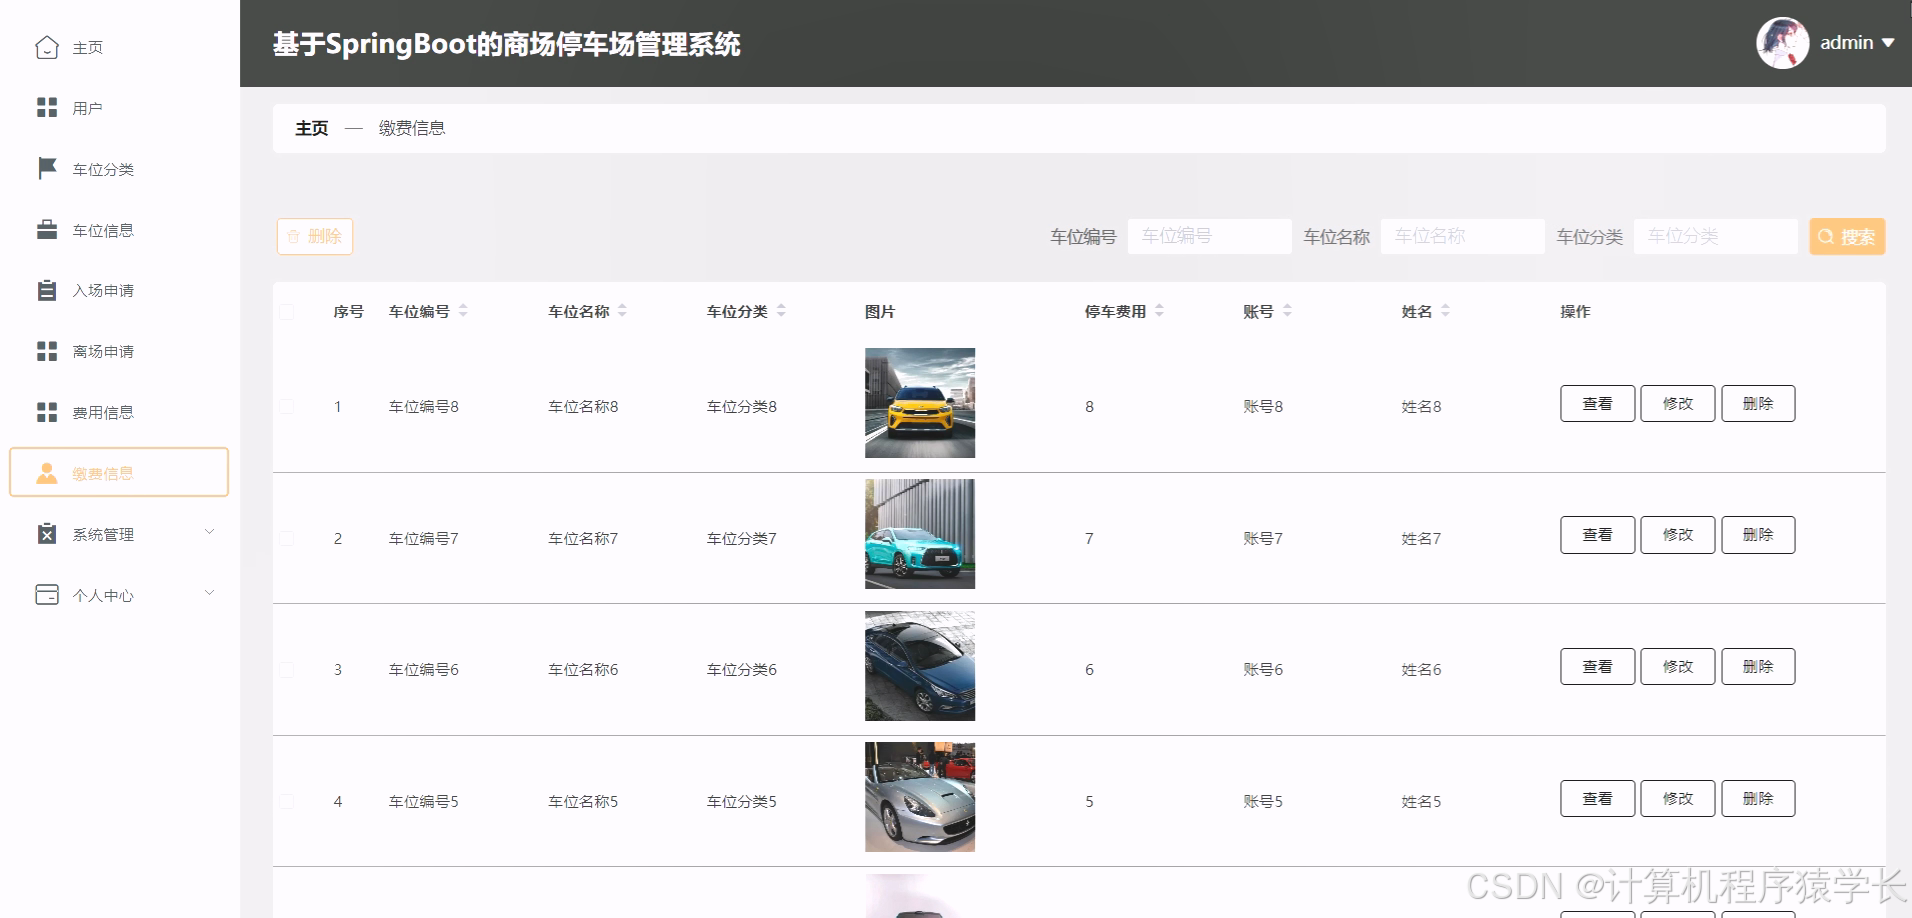The height and width of the screenshot is (918, 1912).
Task: Expand the 个人中心 submenu chevron
Action: pyautogui.click(x=209, y=593)
